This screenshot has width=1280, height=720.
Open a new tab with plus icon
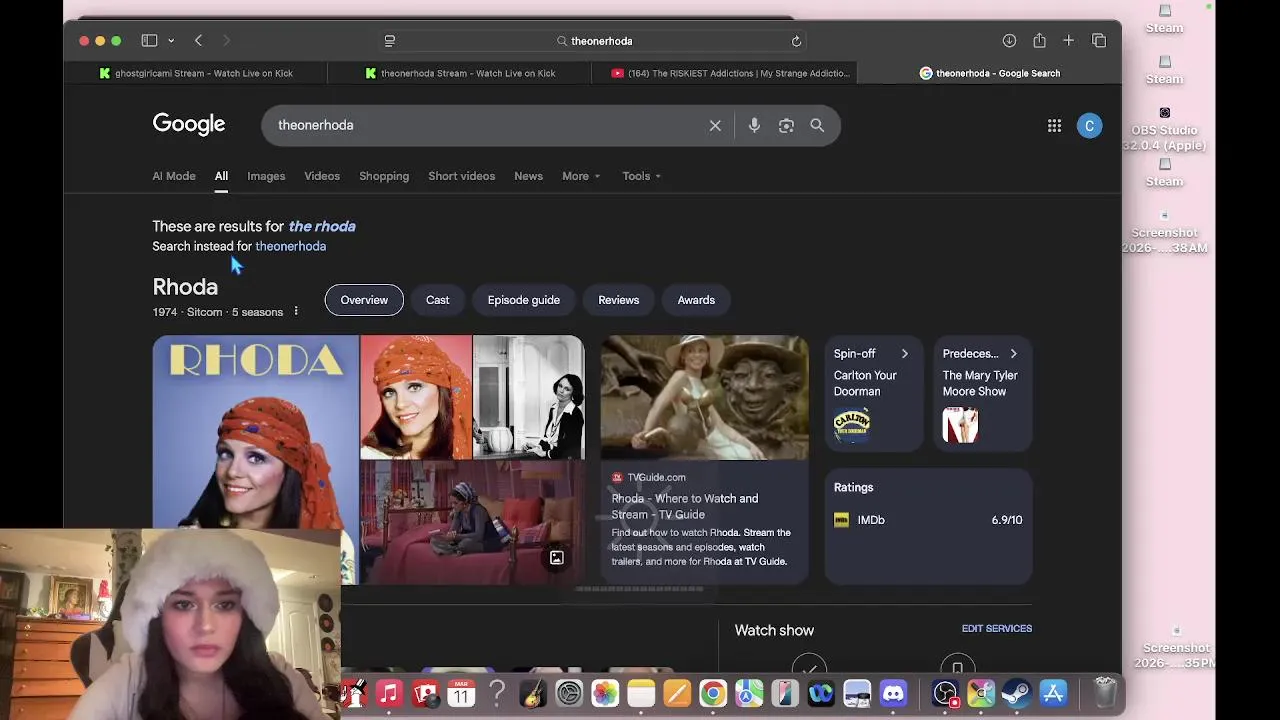[x=1068, y=41]
